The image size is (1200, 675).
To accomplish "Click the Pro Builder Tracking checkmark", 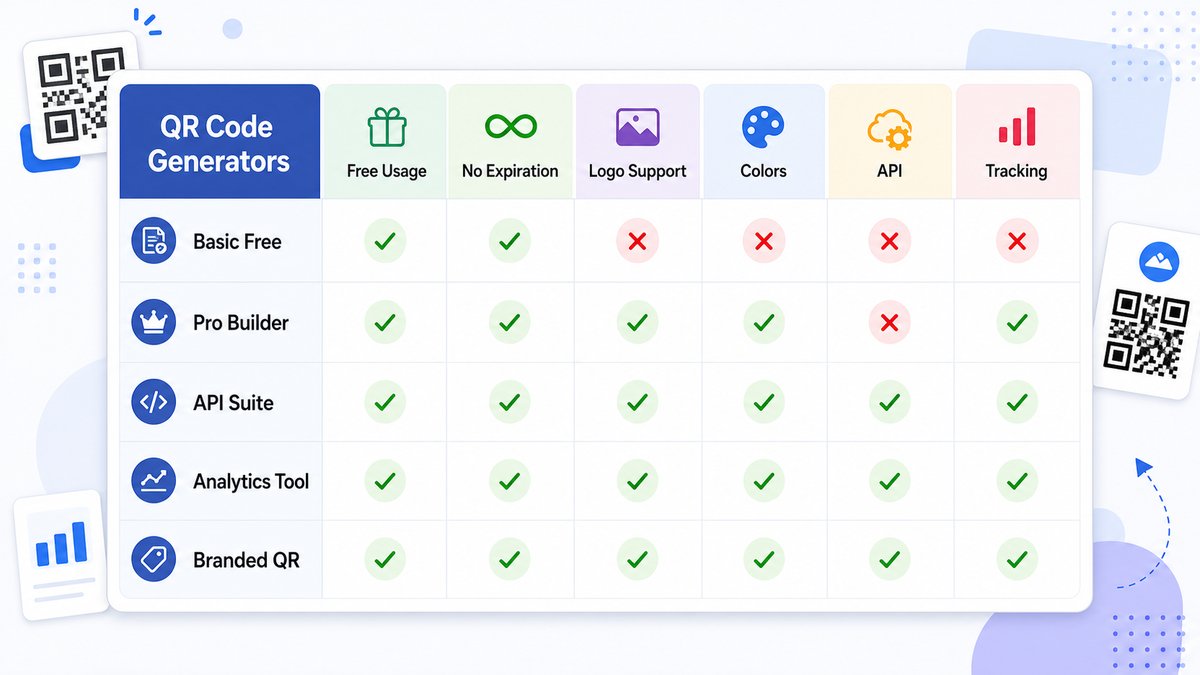I will tap(1017, 323).
